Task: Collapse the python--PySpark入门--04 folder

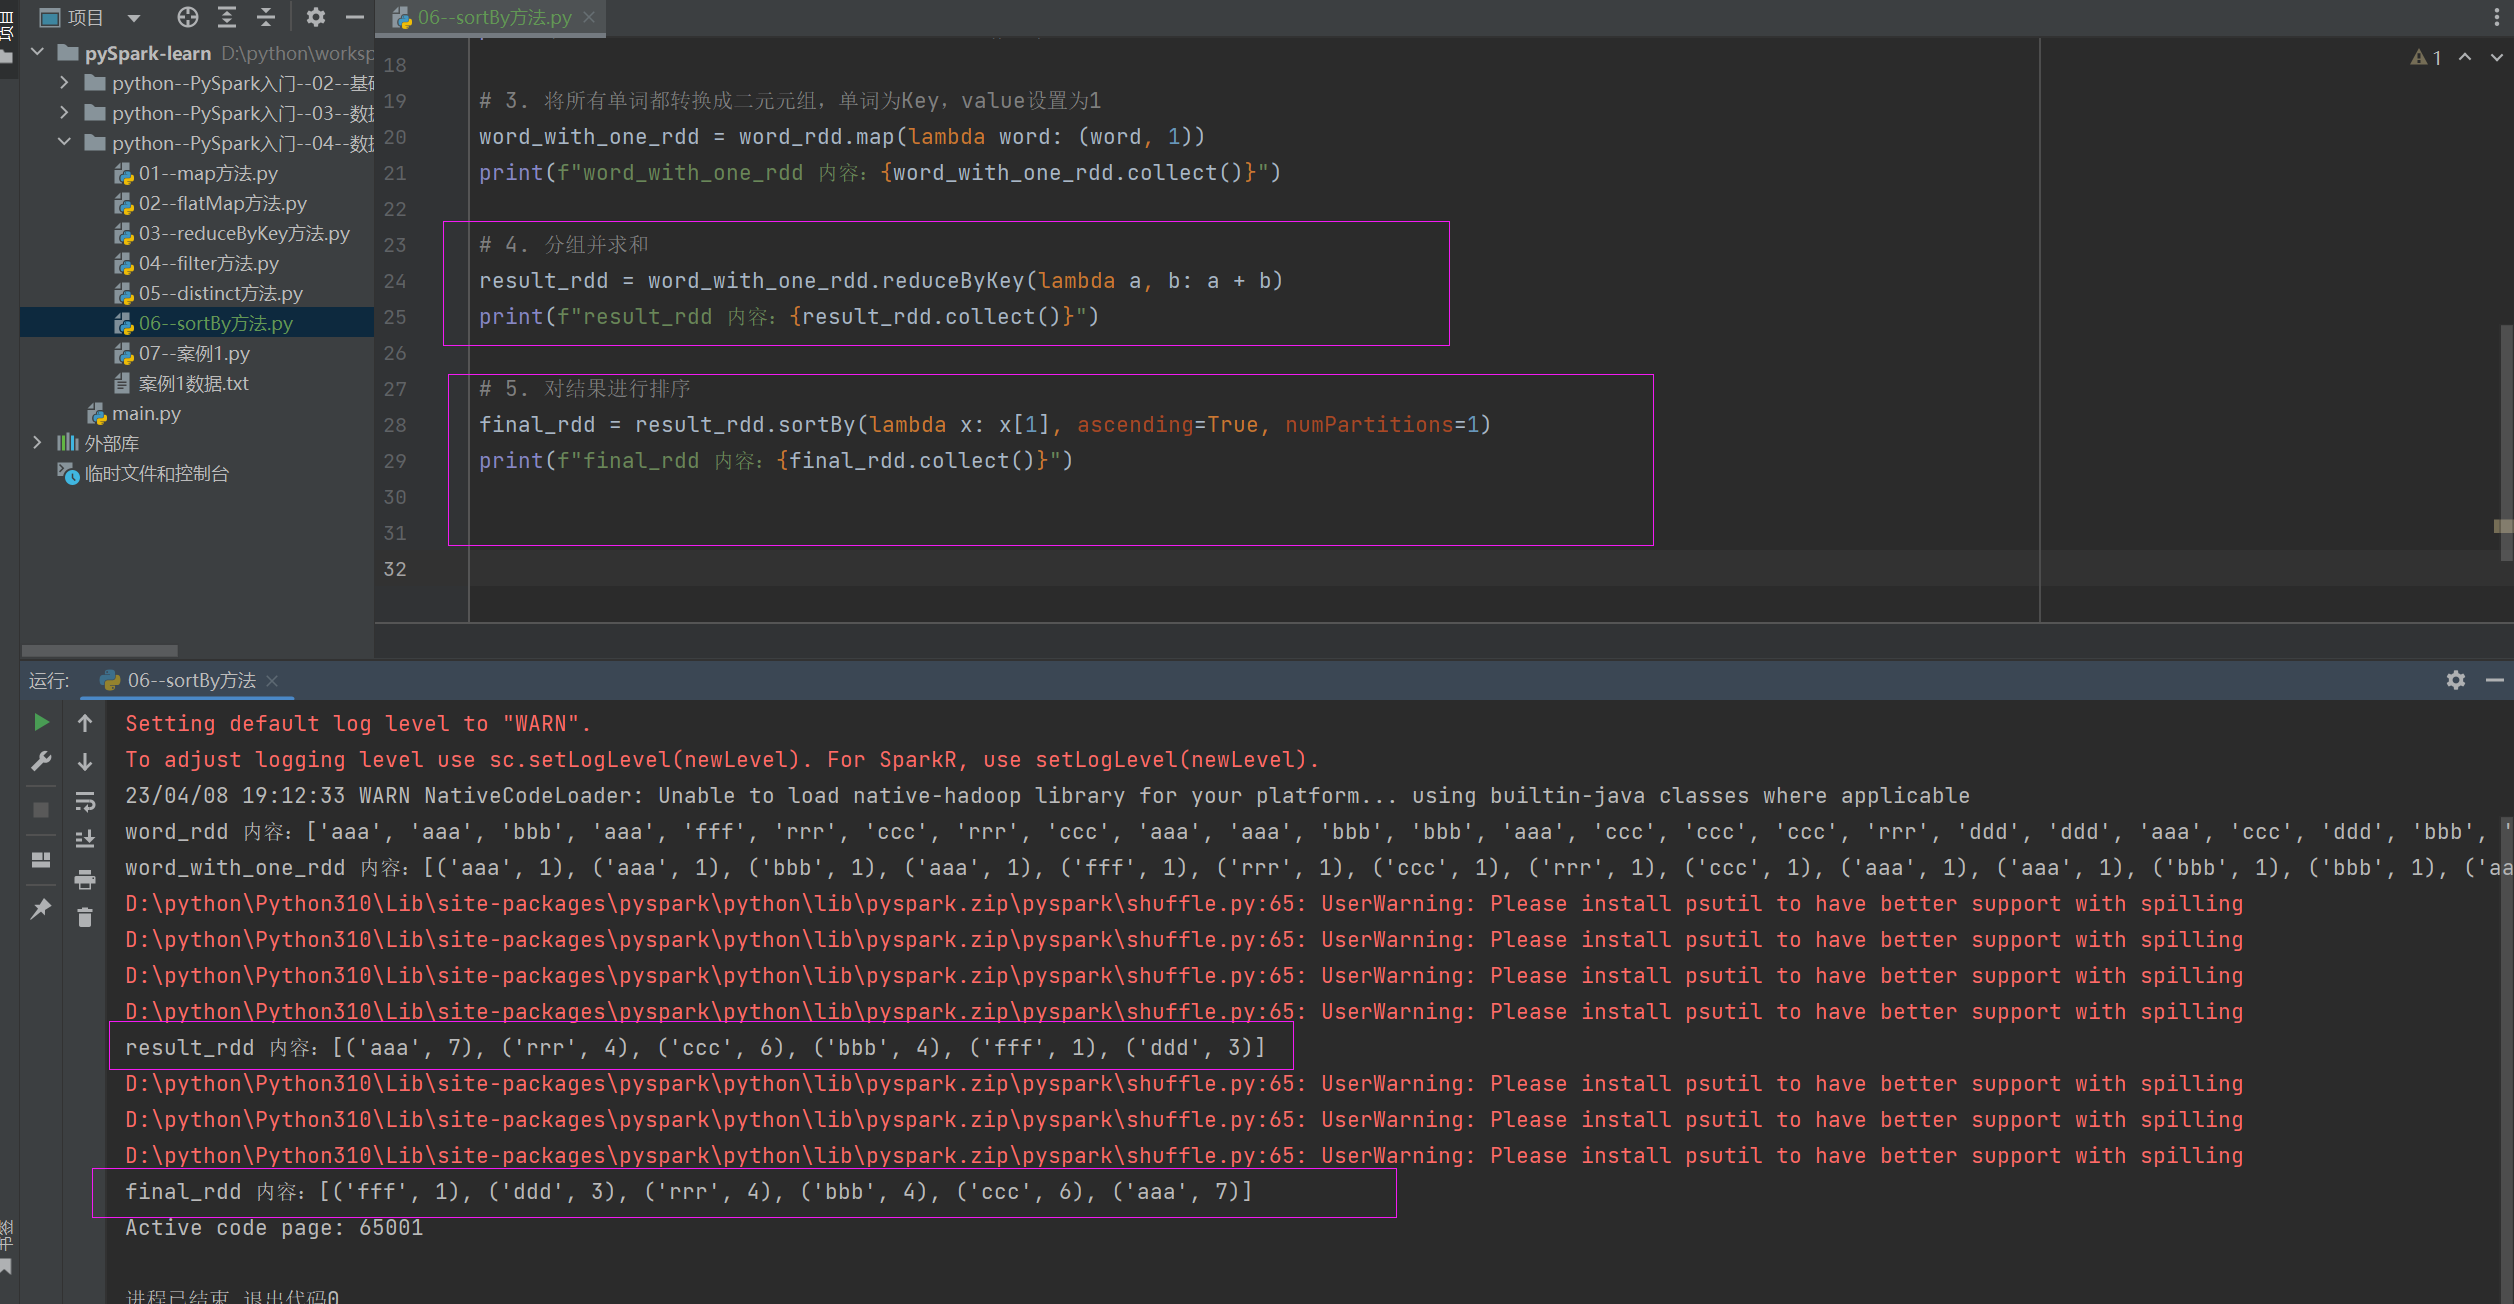Action: click(65, 142)
